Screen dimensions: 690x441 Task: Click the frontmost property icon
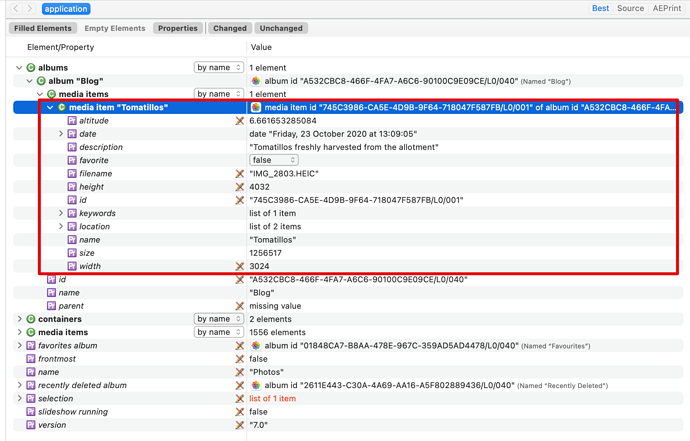pos(31,359)
